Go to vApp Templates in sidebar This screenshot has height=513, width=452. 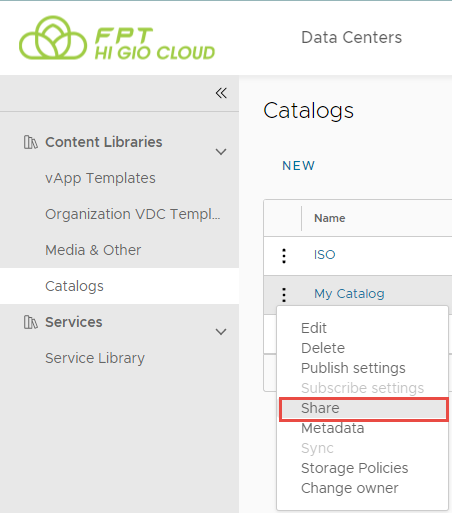(x=100, y=178)
